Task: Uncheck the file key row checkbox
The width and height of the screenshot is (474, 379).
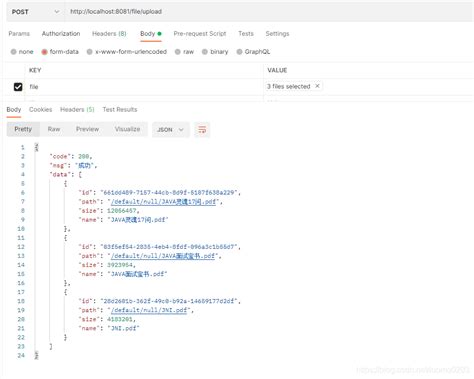Action: [18, 87]
